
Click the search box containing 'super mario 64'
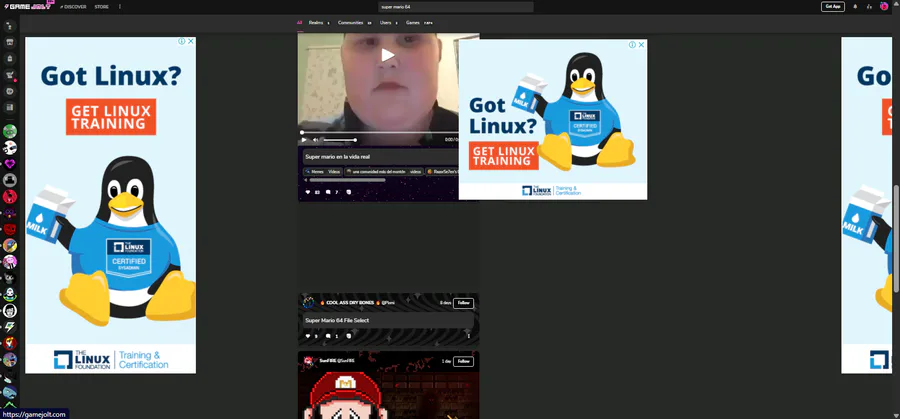(456, 7)
